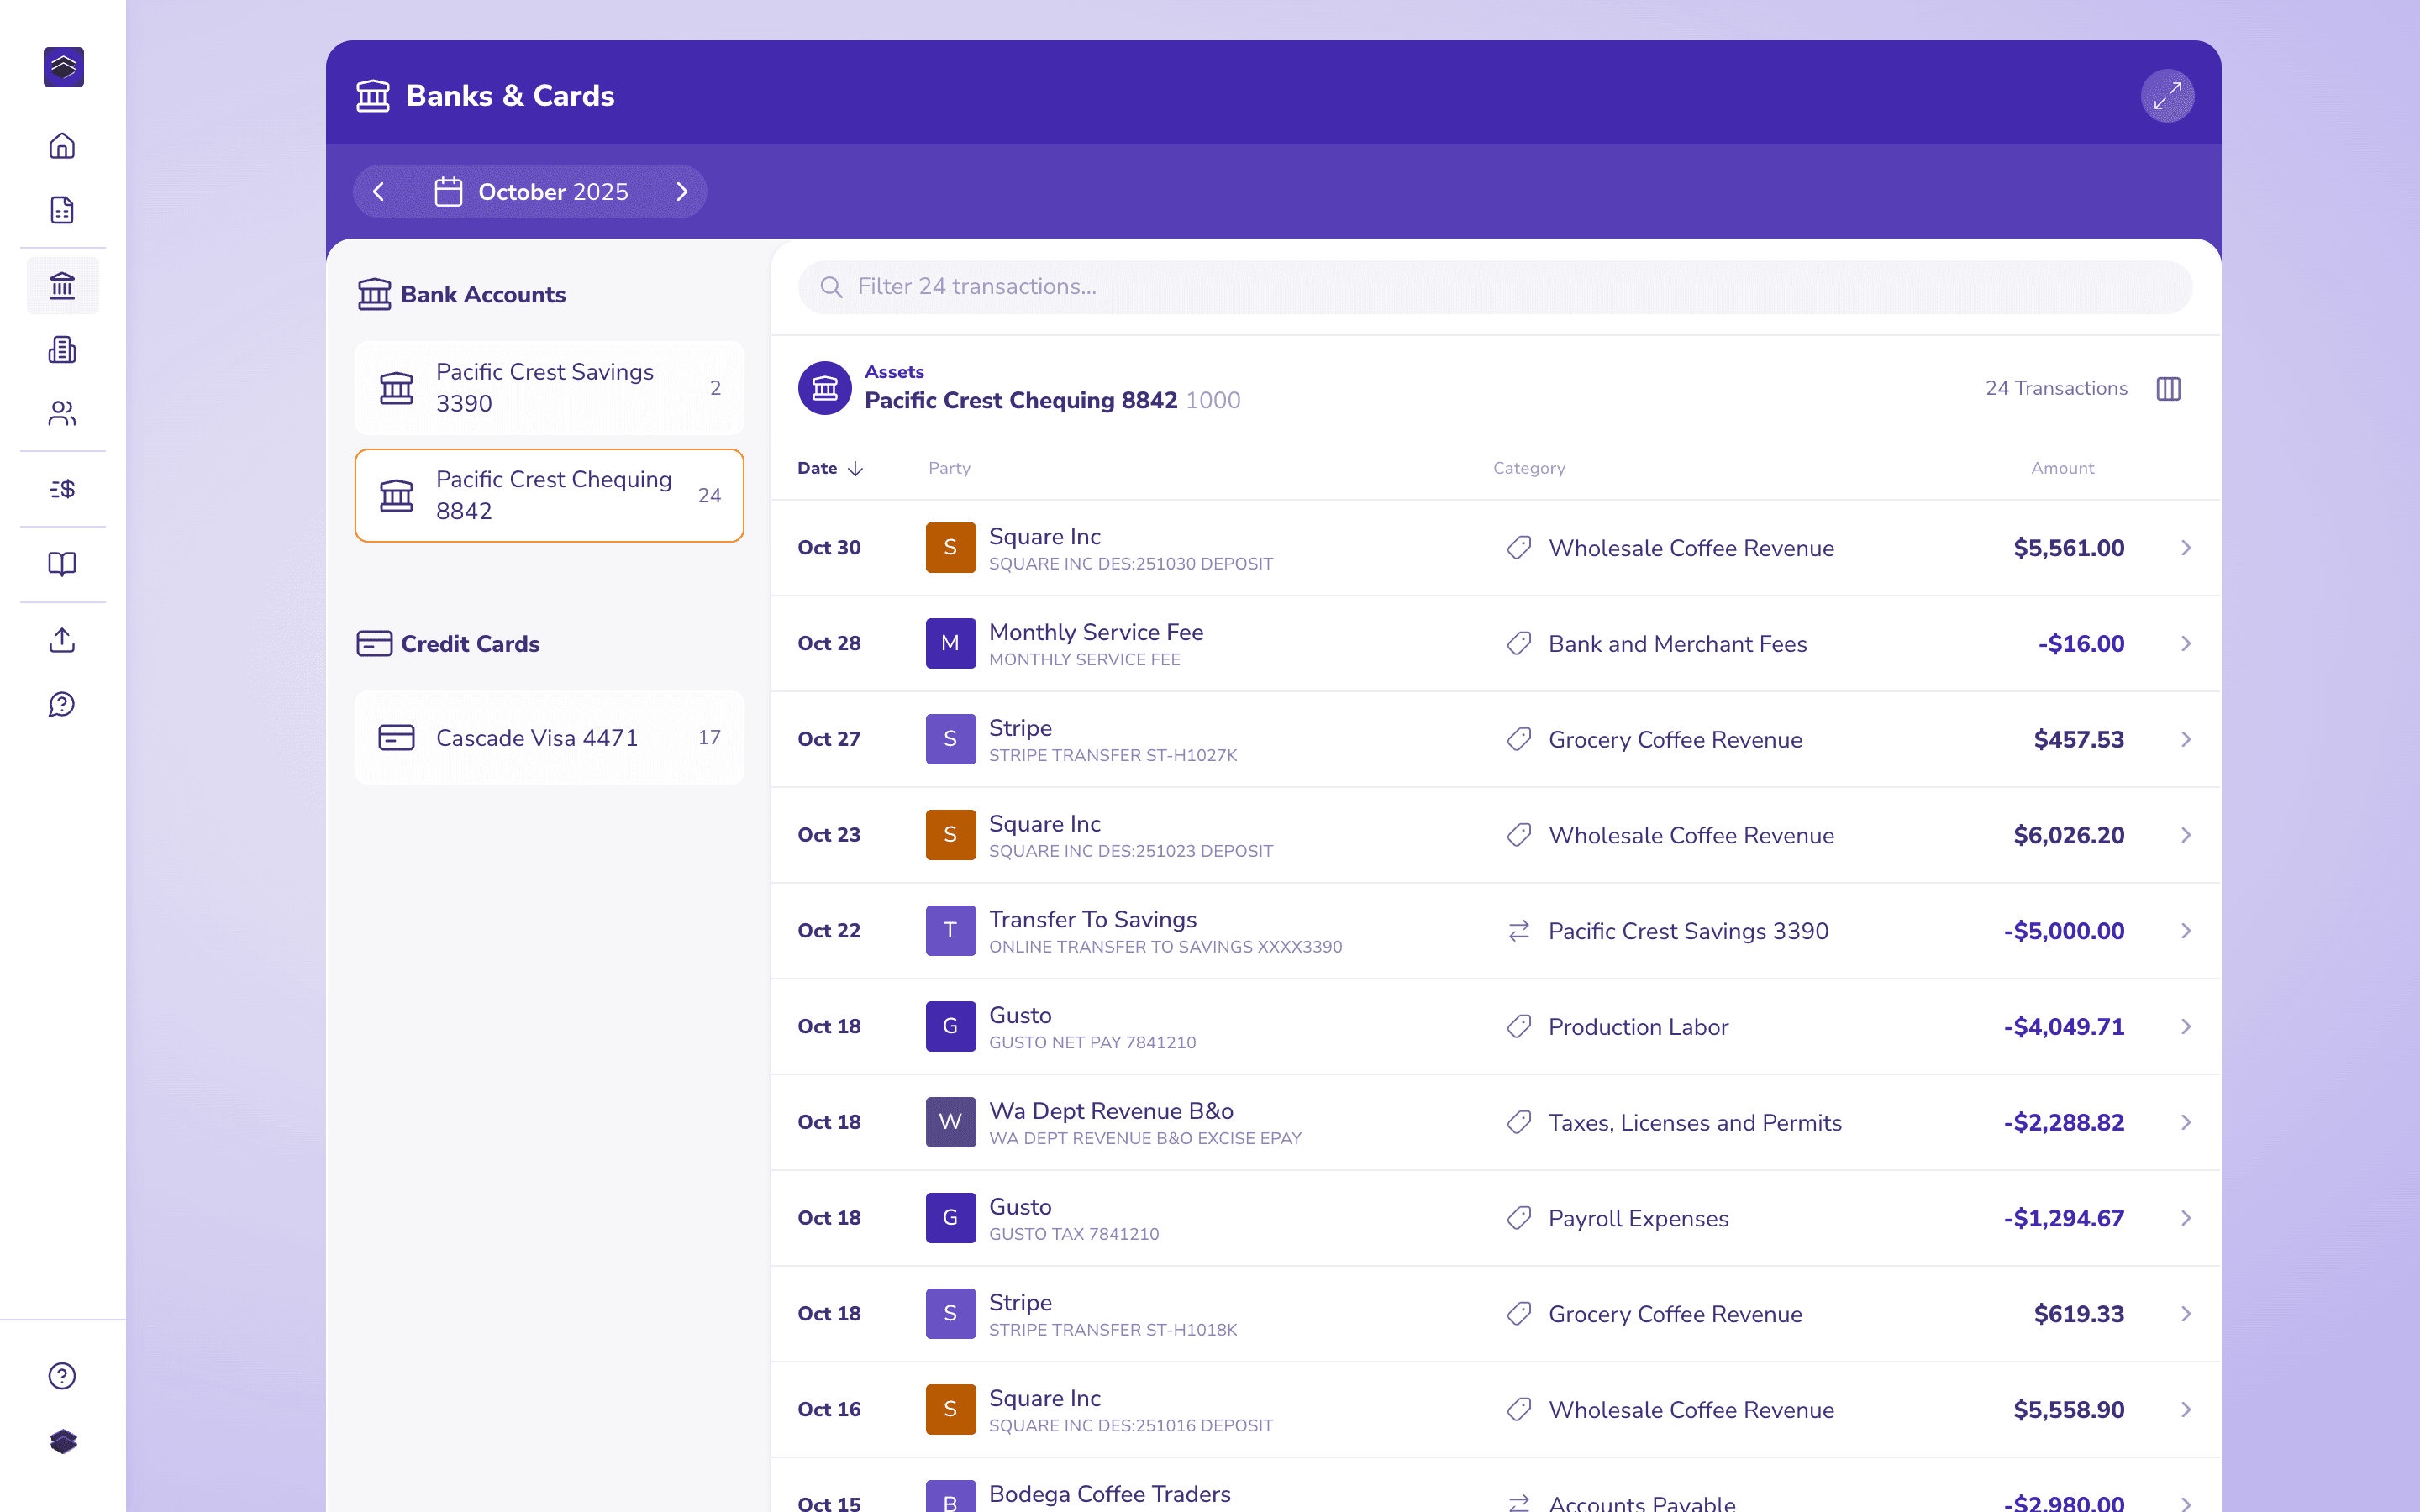Screen dimensions: 2420x1512
Task: Expand the Banks & Cards panel
Action: (x=2167, y=96)
